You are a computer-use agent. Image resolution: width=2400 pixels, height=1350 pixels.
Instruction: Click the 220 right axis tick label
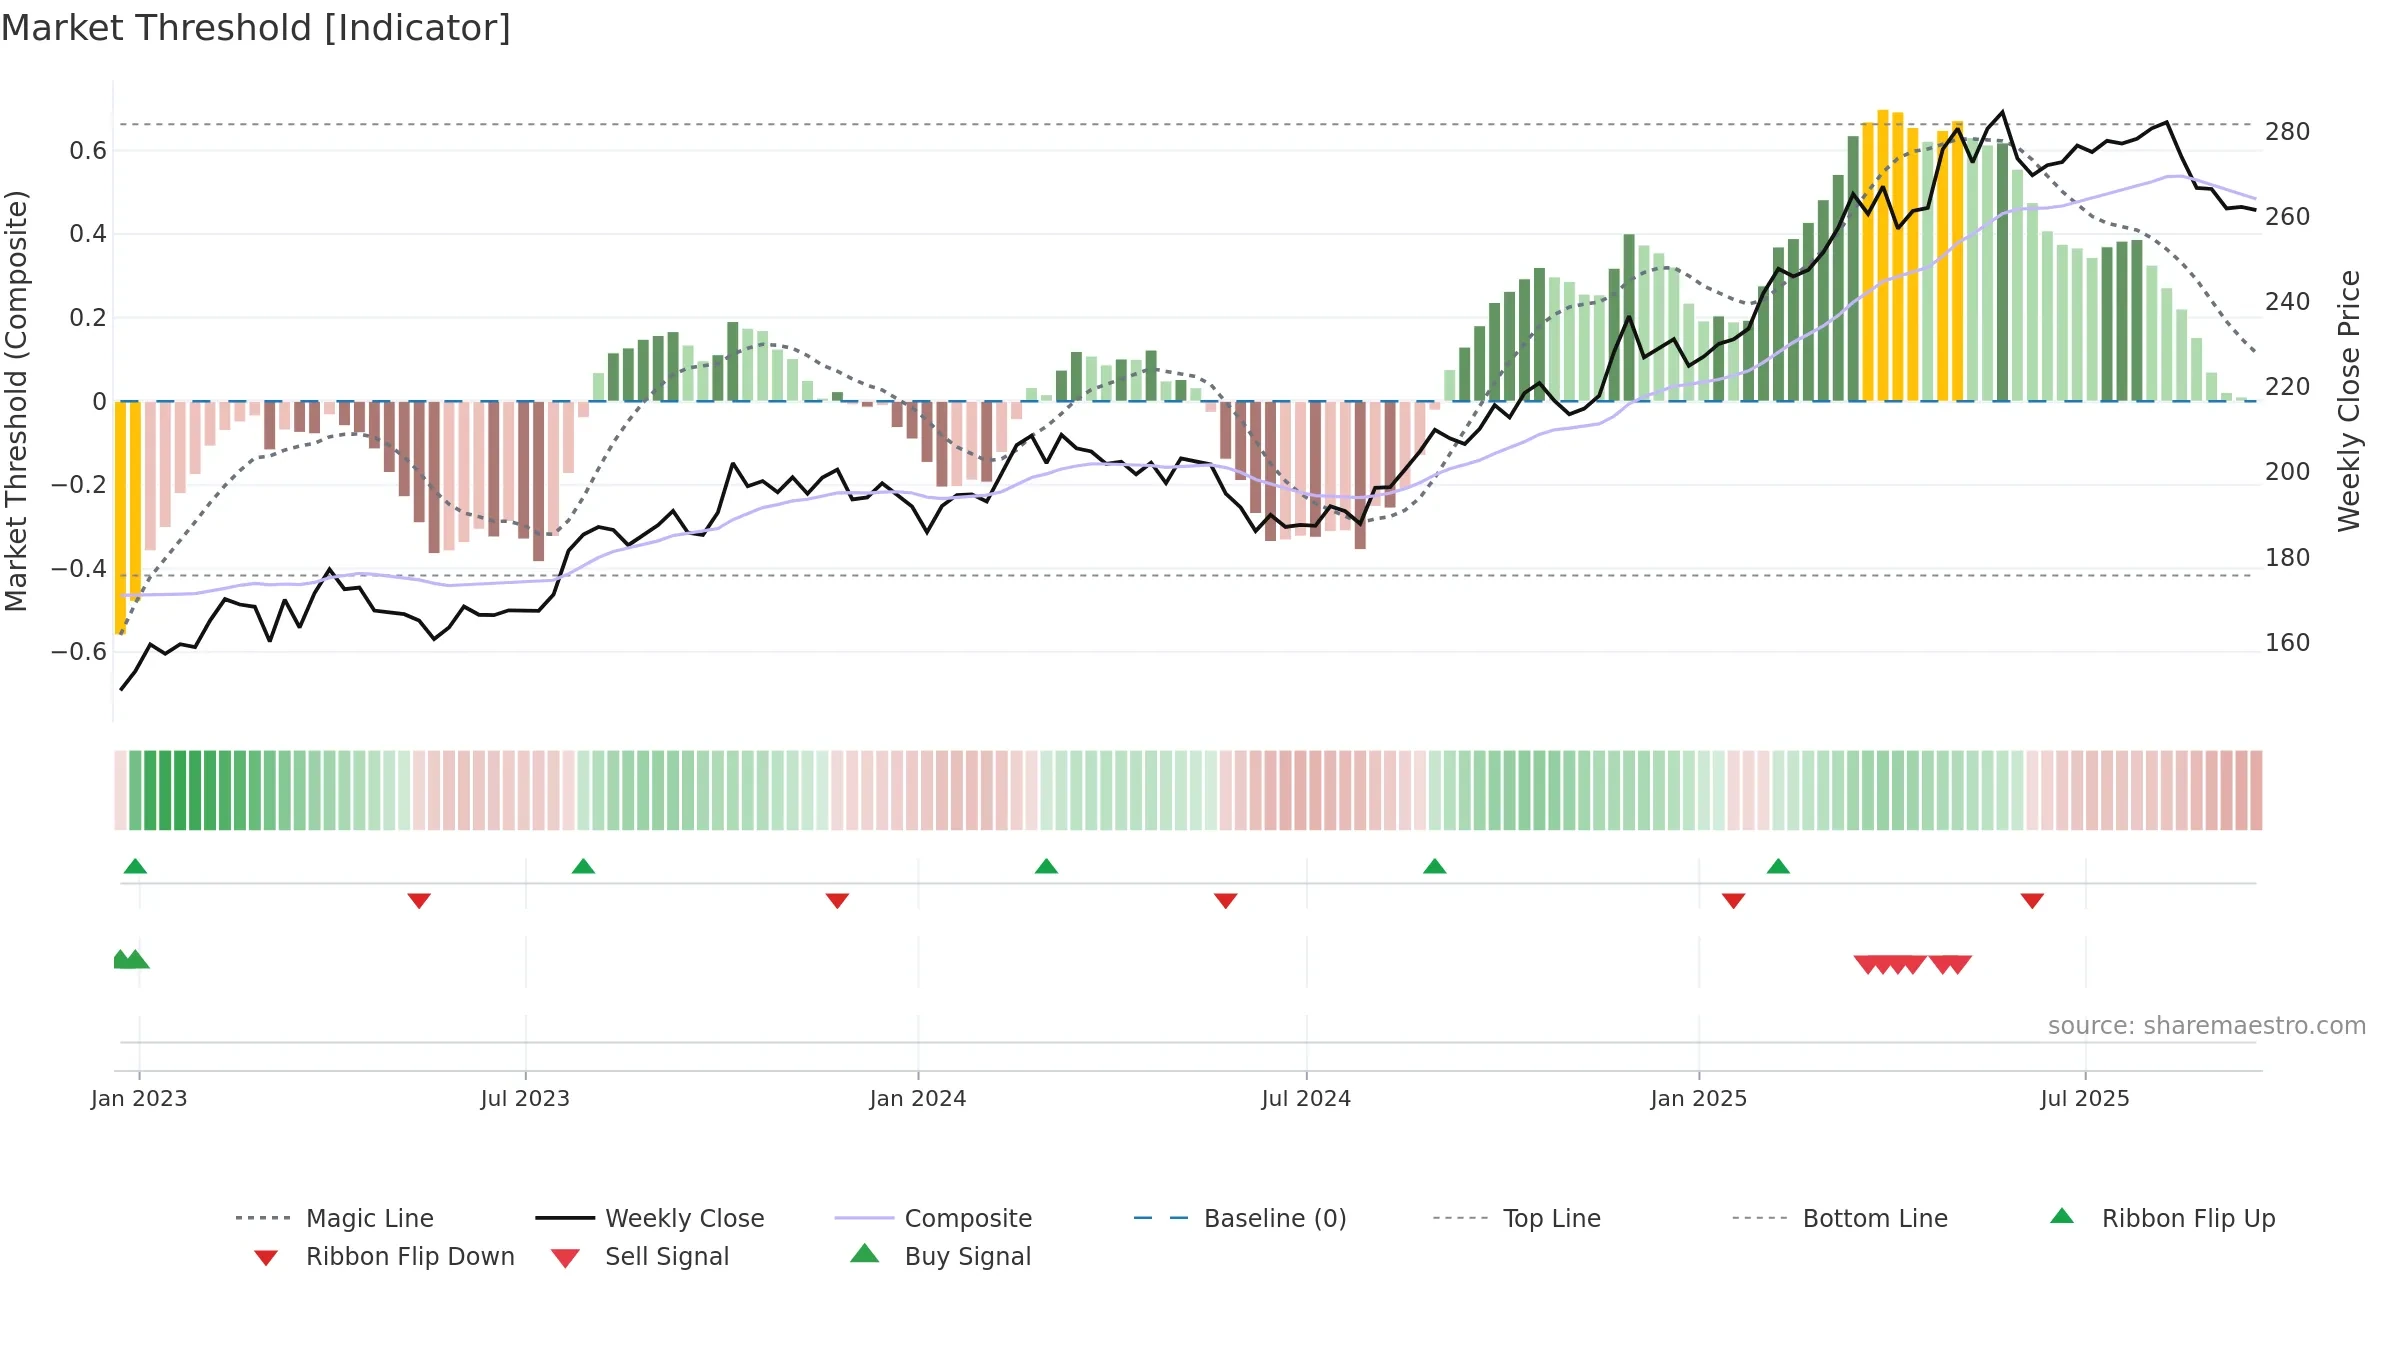pyautogui.click(x=2288, y=387)
